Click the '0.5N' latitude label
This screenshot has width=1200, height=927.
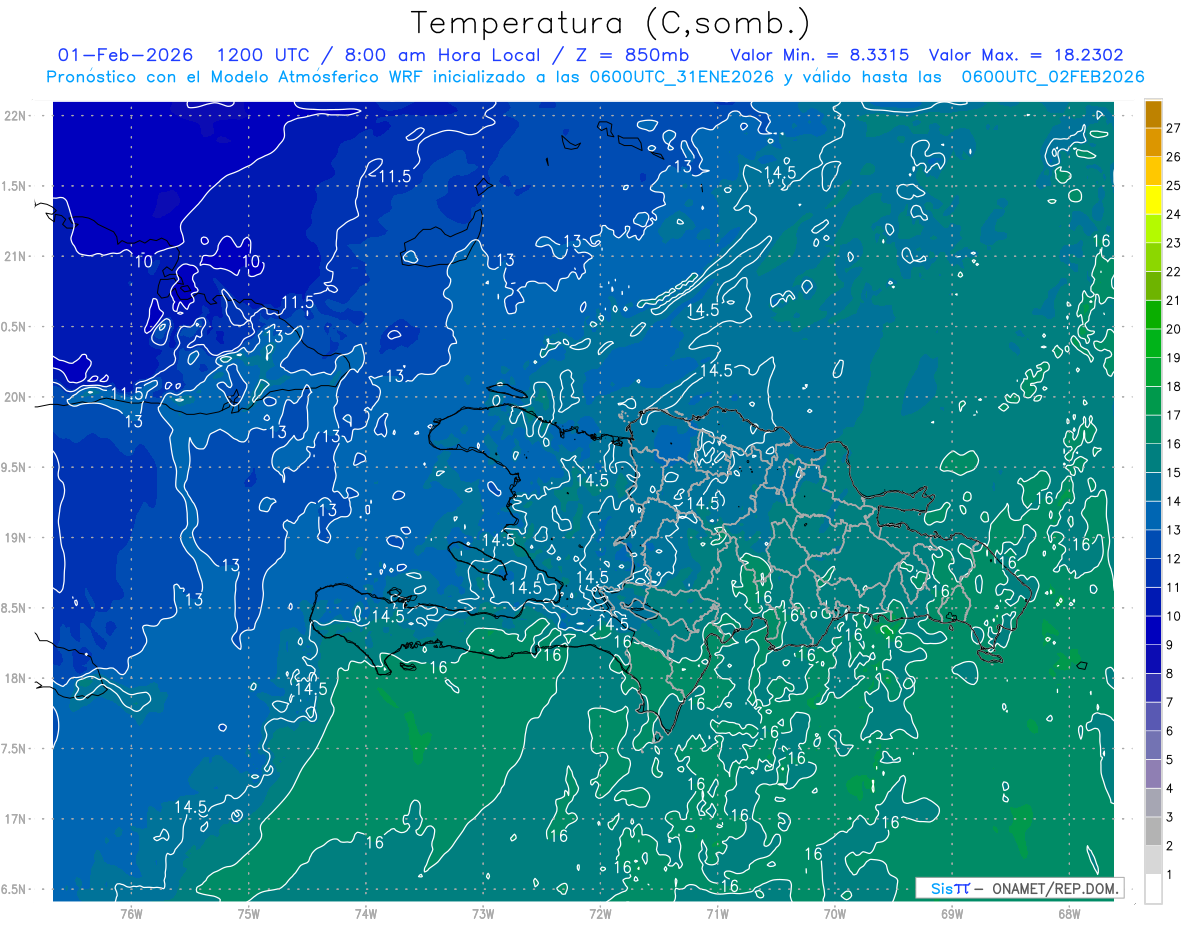point(15,327)
